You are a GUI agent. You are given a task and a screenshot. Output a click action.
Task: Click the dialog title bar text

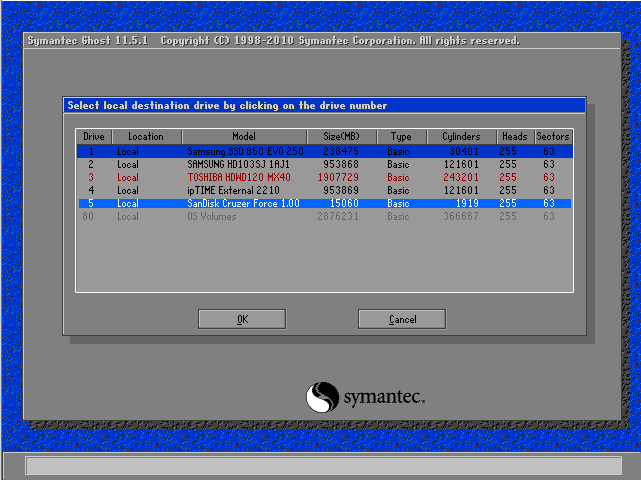[227, 105]
